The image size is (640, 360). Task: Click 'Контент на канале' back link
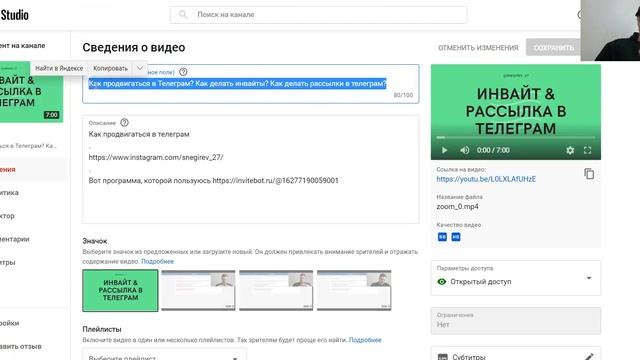[x=22, y=46]
